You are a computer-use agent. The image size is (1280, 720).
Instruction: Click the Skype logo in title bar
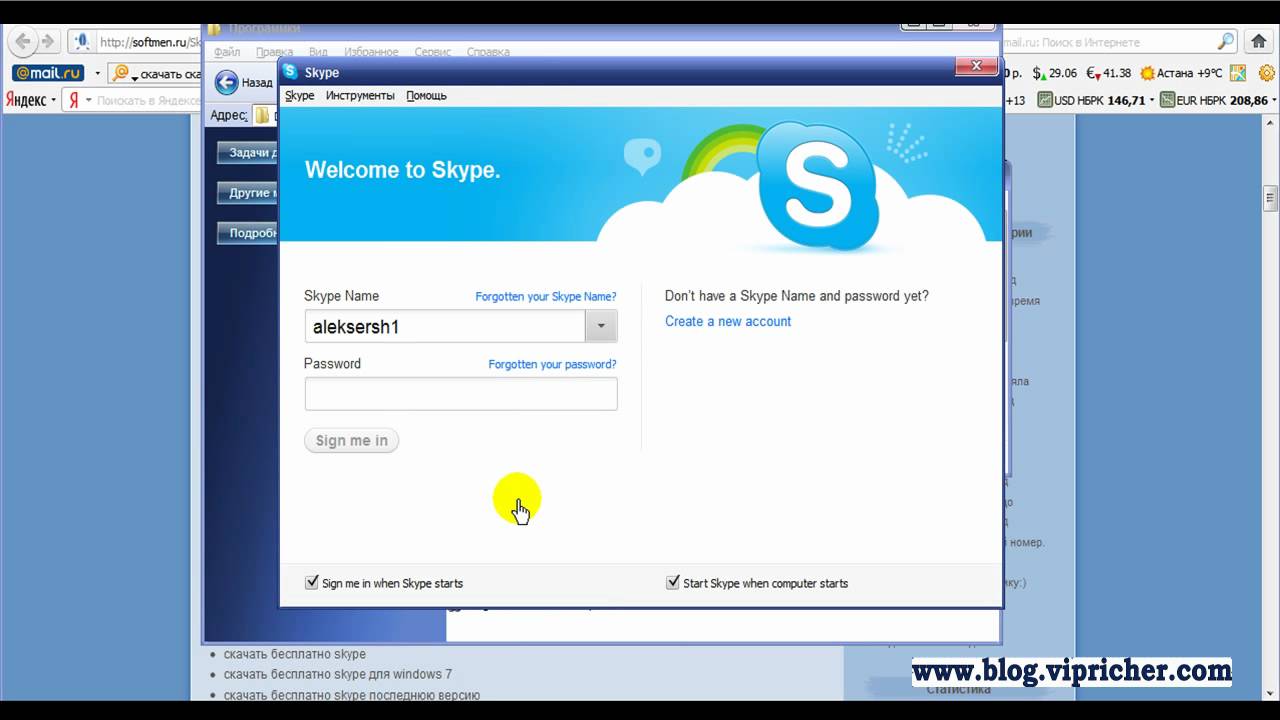point(290,72)
